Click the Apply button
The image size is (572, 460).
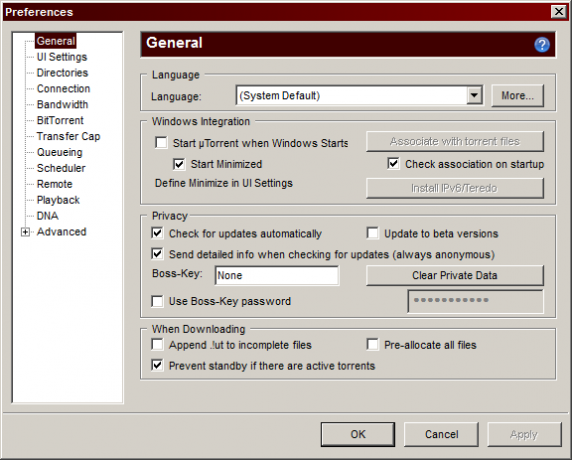[x=524, y=434]
